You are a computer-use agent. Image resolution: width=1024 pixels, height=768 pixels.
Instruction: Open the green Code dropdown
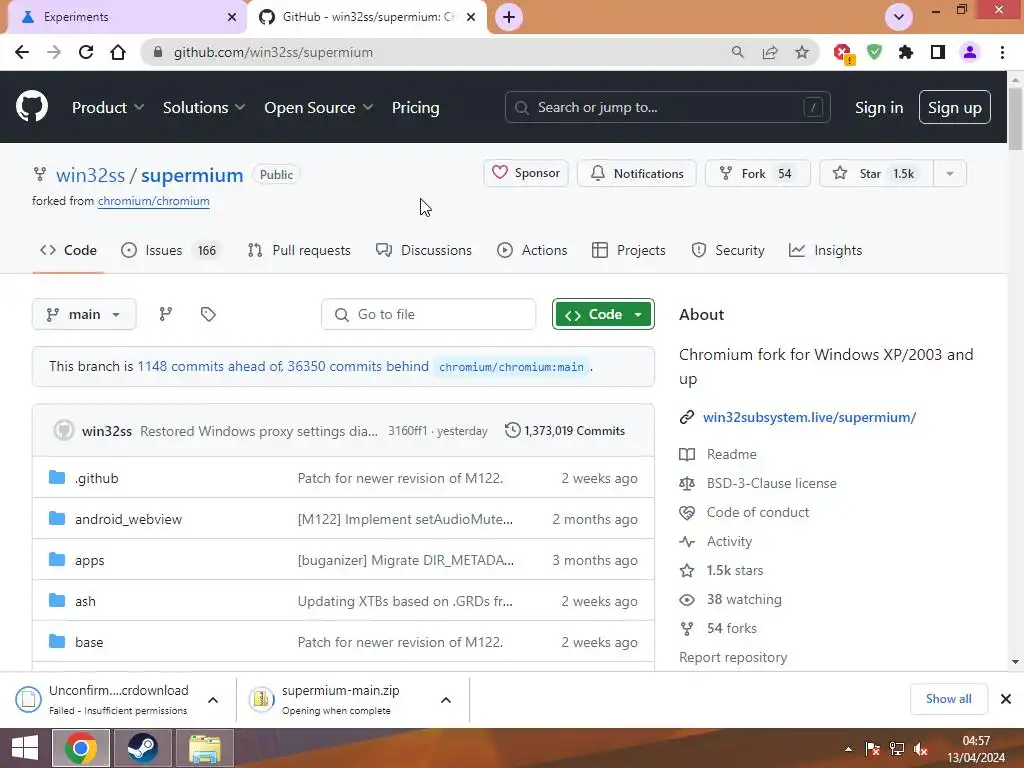(x=603, y=314)
